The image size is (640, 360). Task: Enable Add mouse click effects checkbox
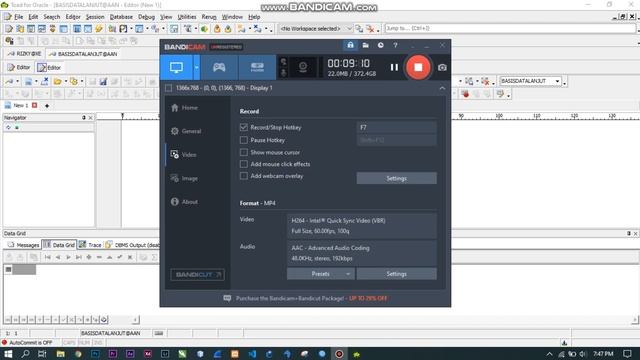coord(244,164)
